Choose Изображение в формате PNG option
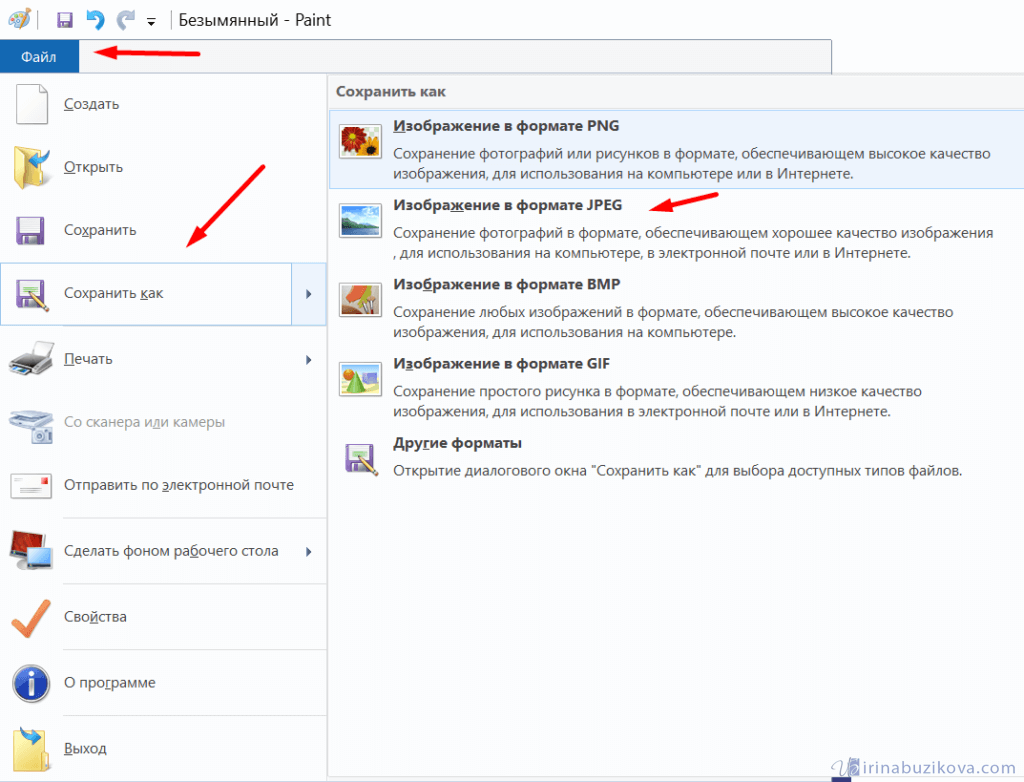 click(x=506, y=126)
